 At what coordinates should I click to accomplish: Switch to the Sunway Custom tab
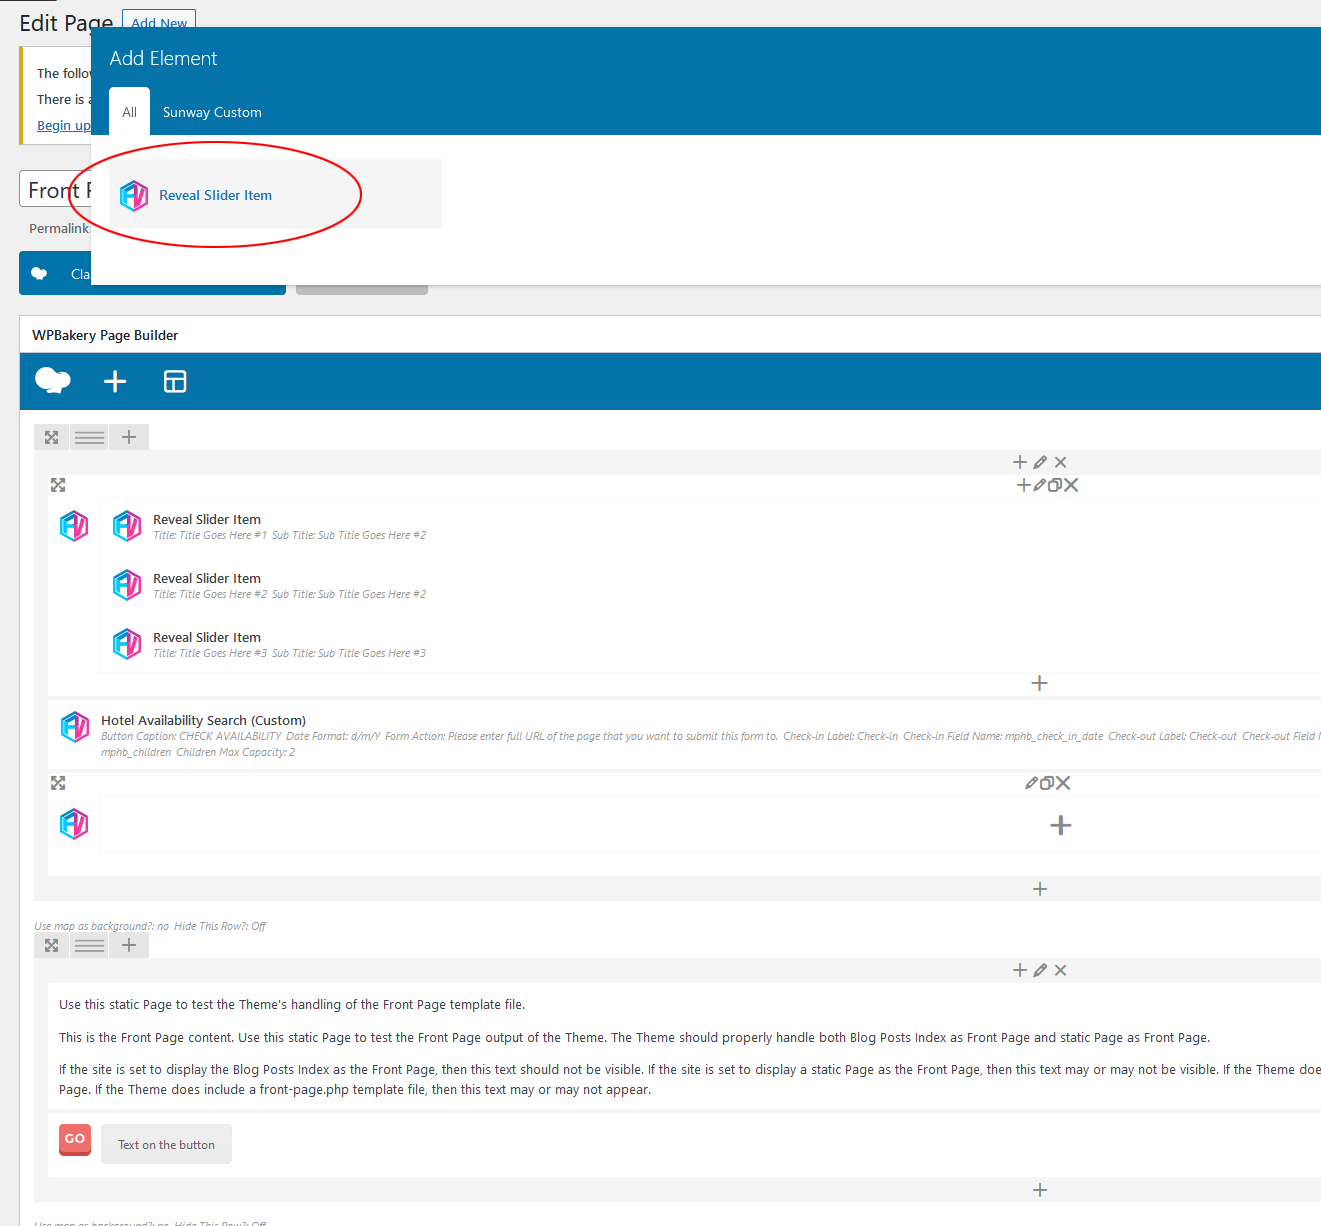click(x=212, y=112)
